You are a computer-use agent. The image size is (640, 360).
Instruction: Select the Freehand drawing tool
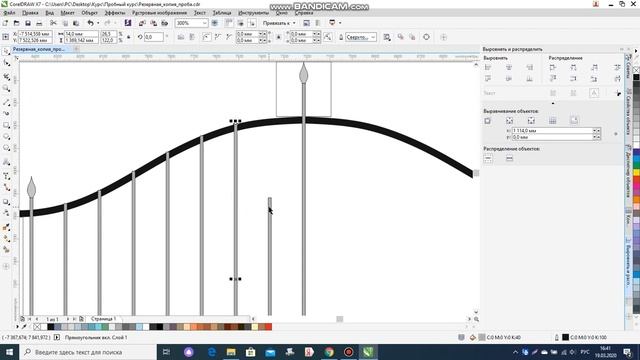click(x=6, y=102)
